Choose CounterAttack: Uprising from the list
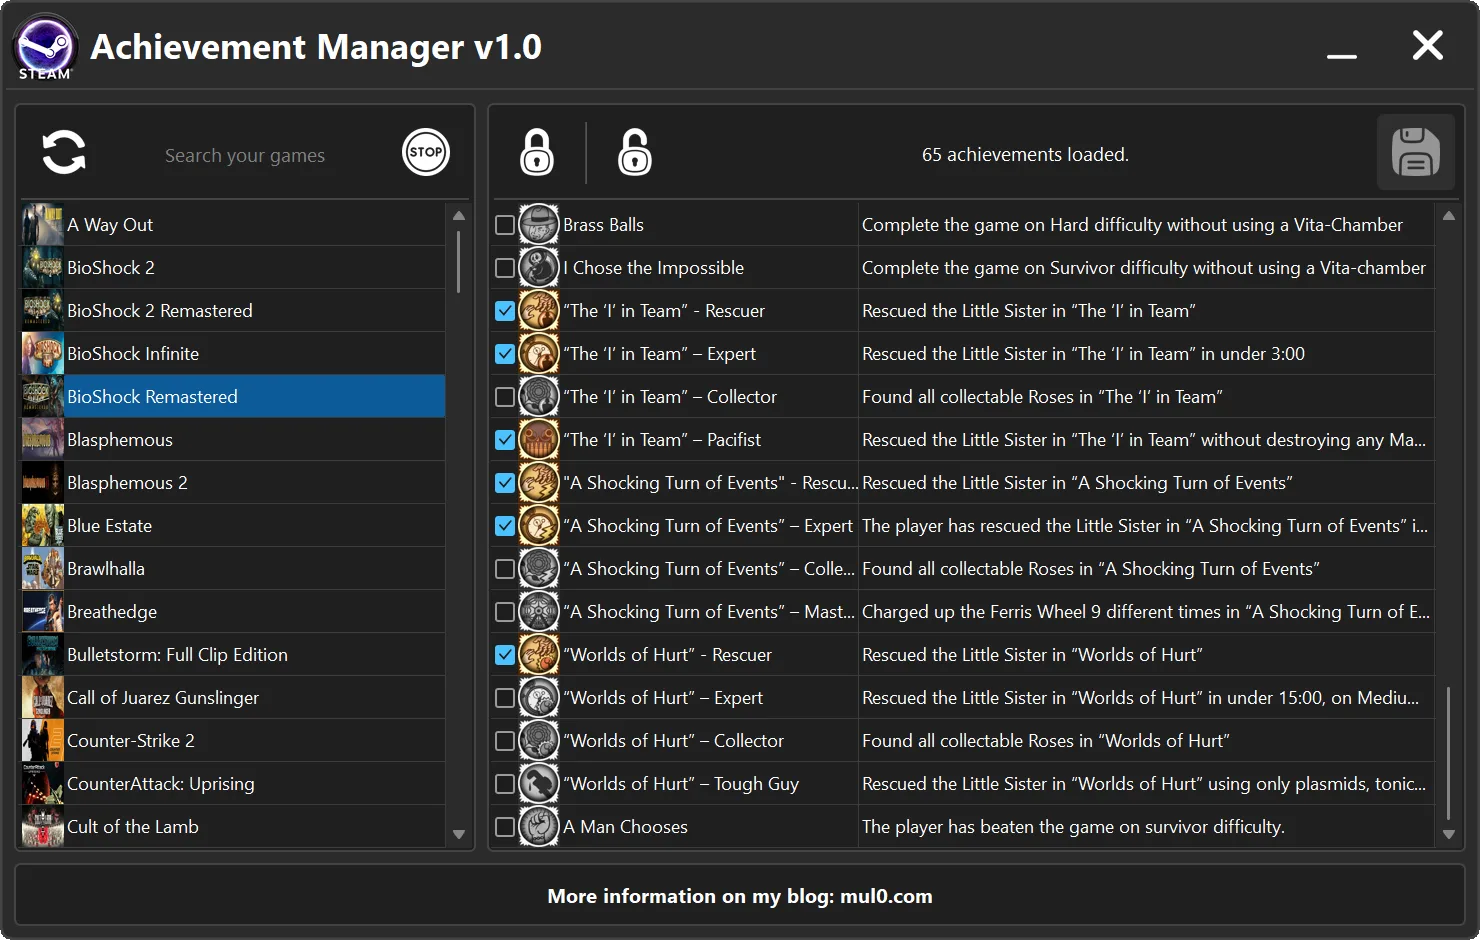Viewport: 1480px width, 940px height. click(x=233, y=784)
